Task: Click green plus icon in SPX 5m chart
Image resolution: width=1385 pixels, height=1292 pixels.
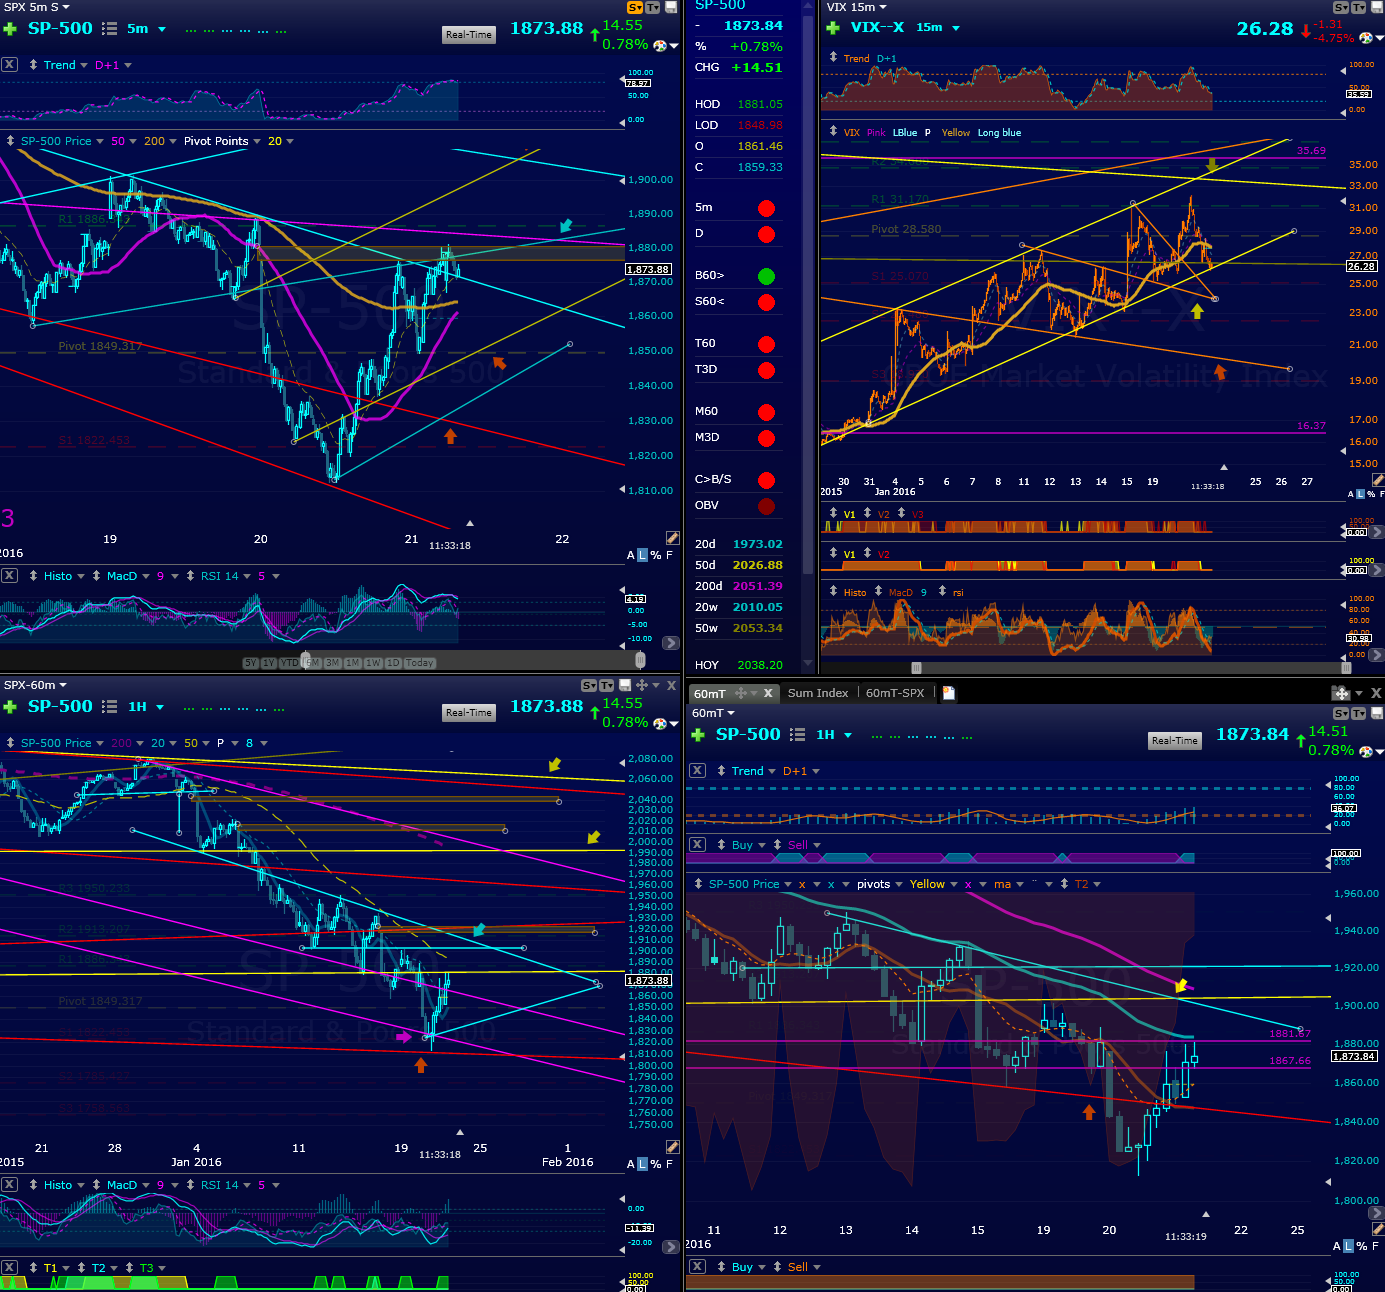Action: (x=10, y=29)
